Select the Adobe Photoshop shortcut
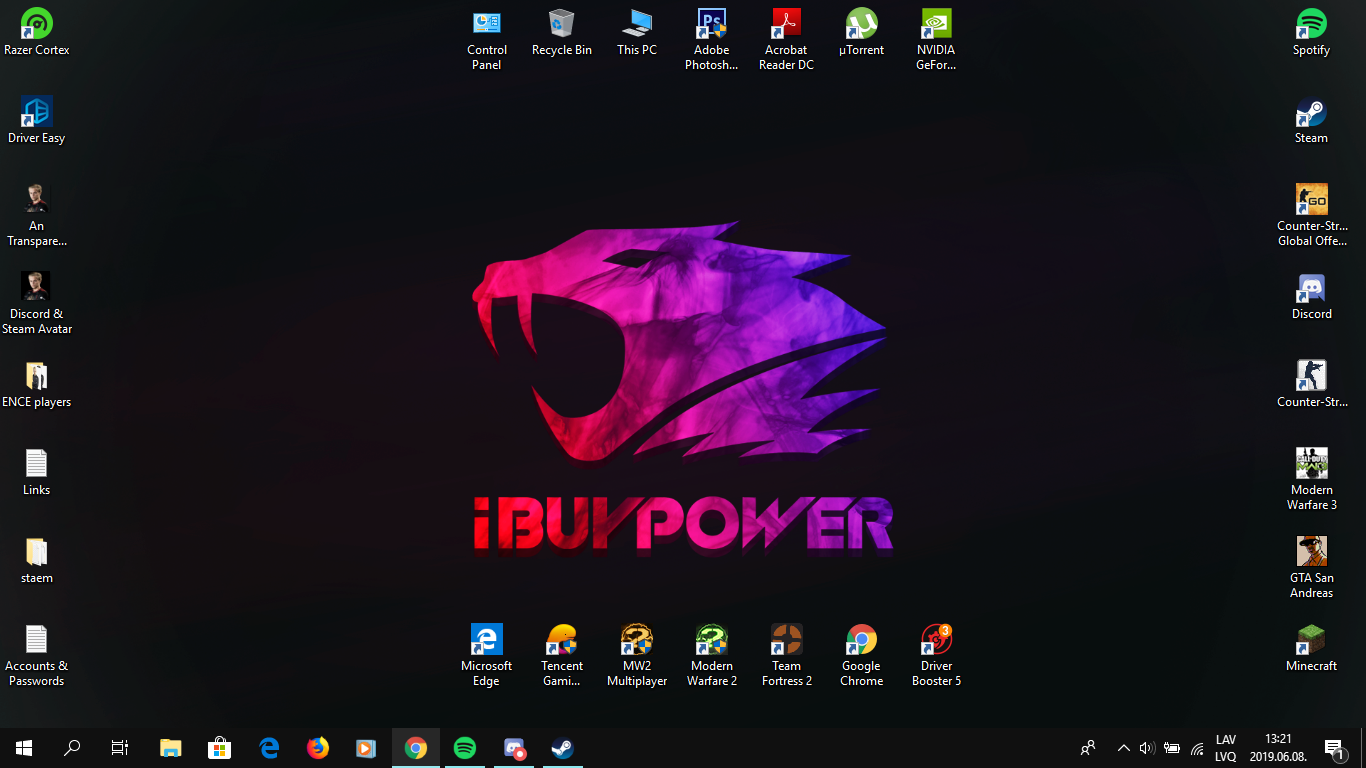Screen dimensions: 1366x768 point(712,39)
